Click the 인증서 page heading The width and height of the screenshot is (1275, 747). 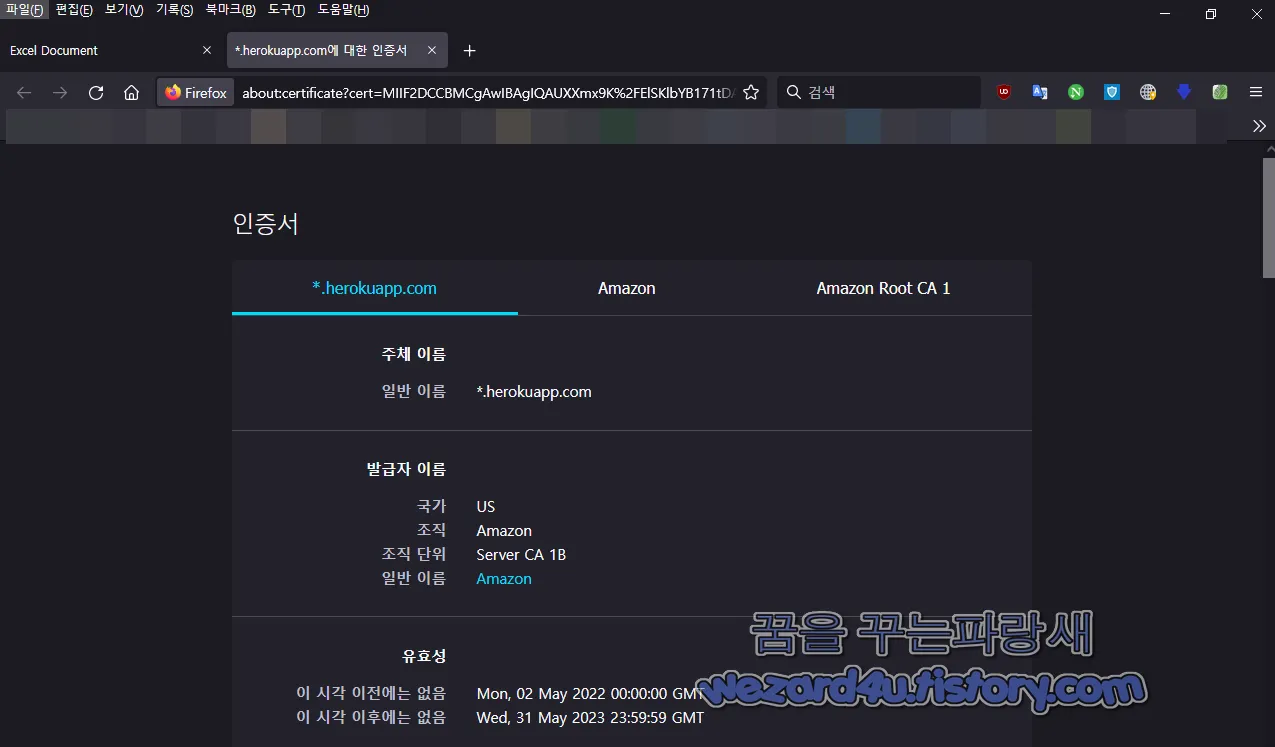click(x=266, y=224)
